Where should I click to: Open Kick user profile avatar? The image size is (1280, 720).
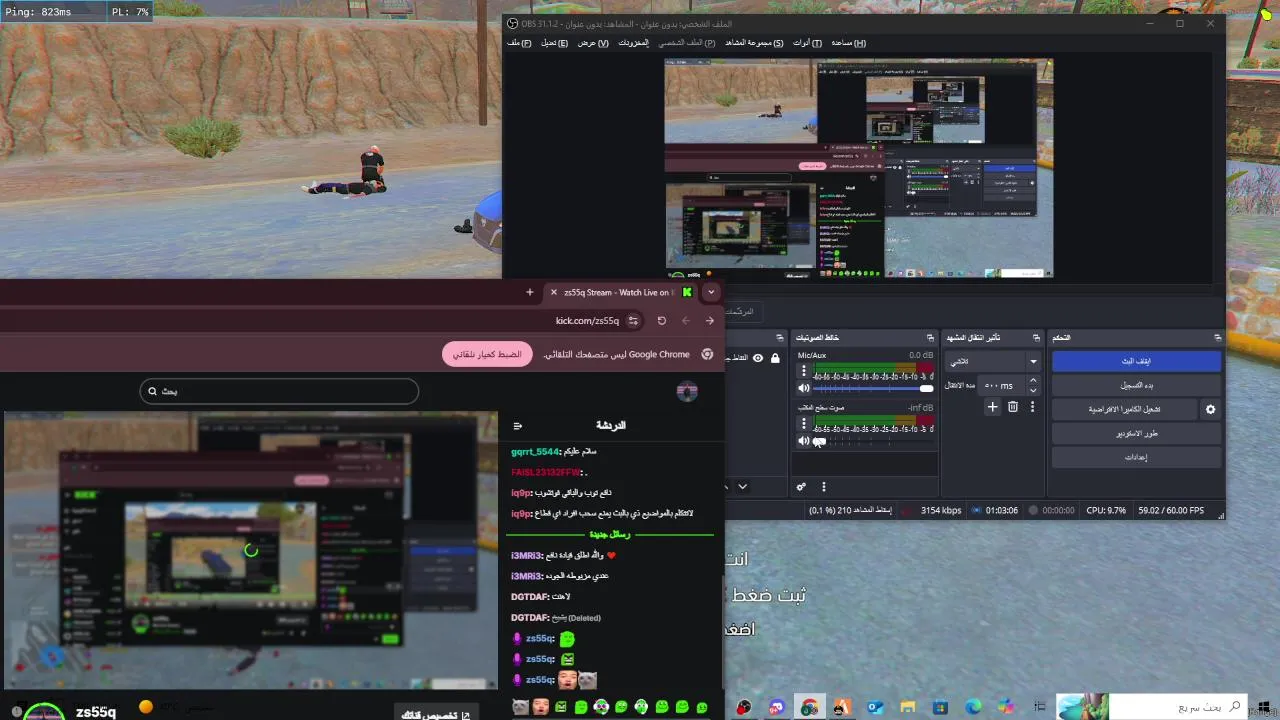[x=687, y=392]
